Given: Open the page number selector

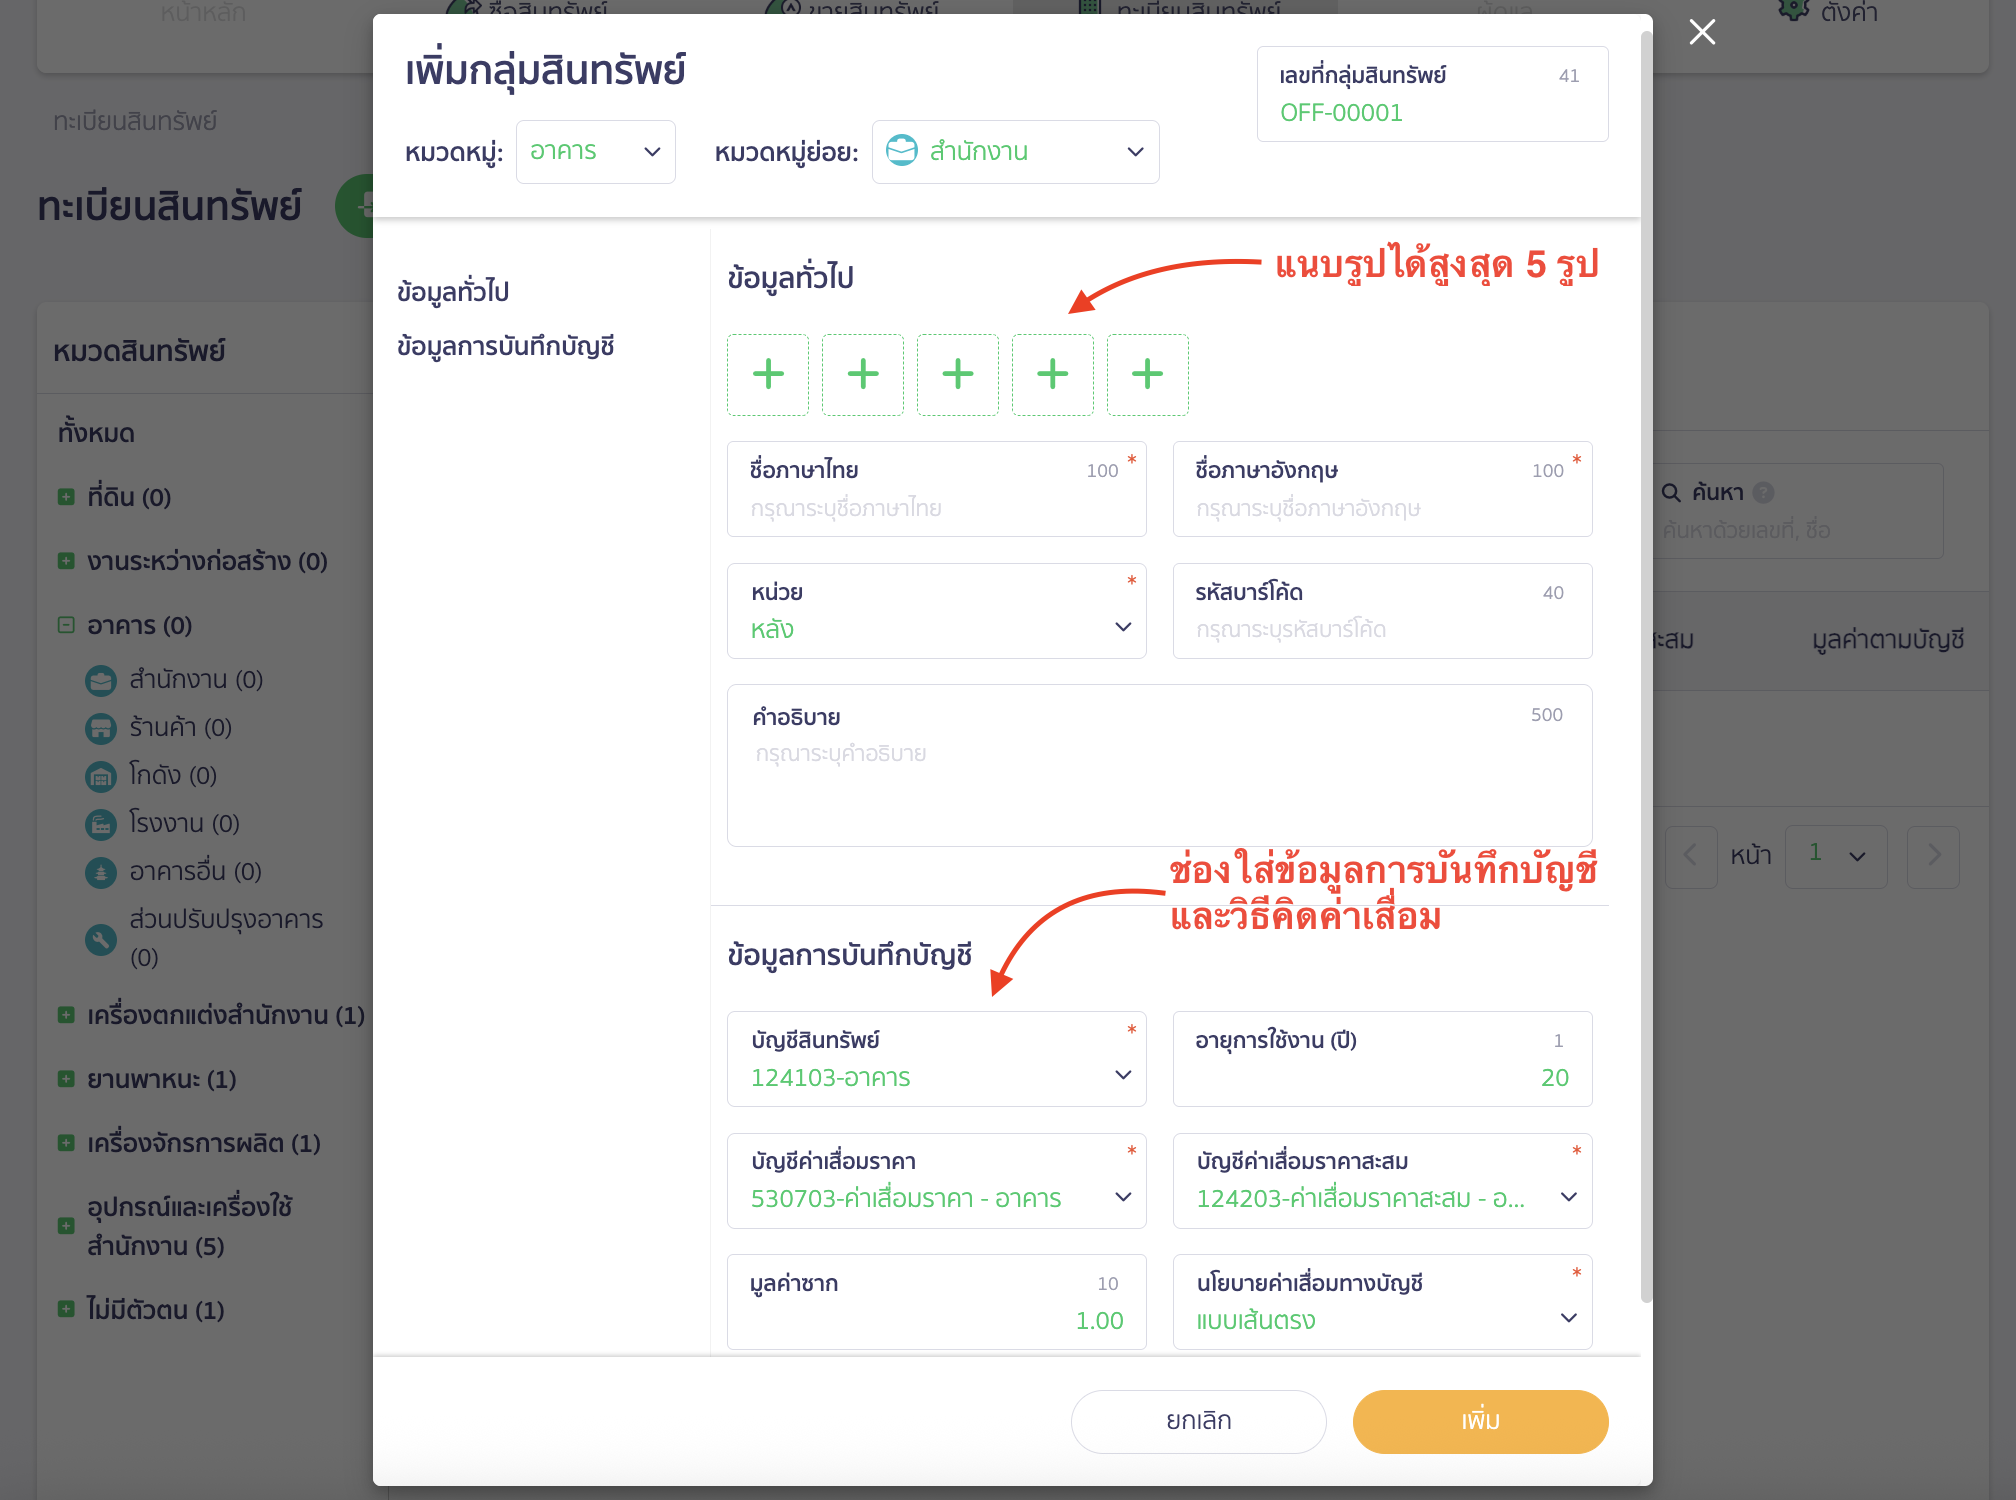Looking at the screenshot, I should (1836, 856).
